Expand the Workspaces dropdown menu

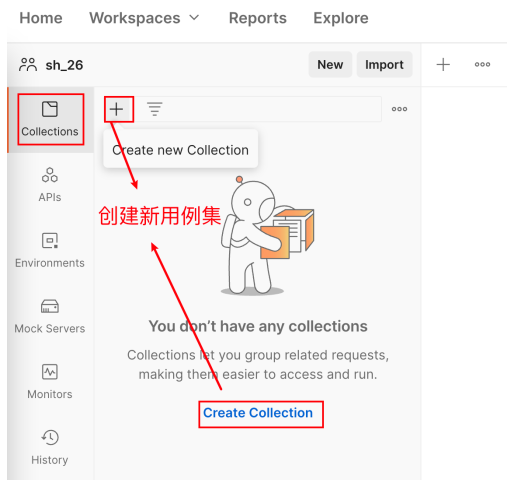click(x=144, y=18)
